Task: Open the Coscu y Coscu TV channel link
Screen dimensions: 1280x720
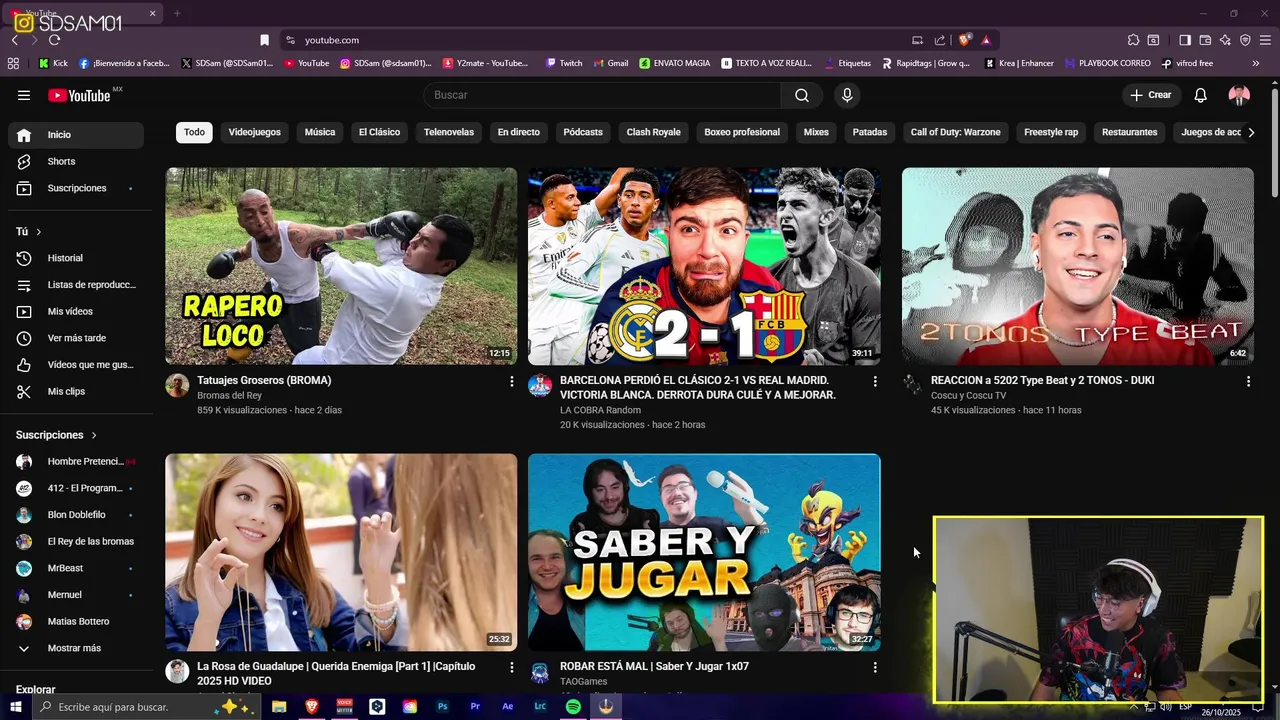Action: point(968,396)
